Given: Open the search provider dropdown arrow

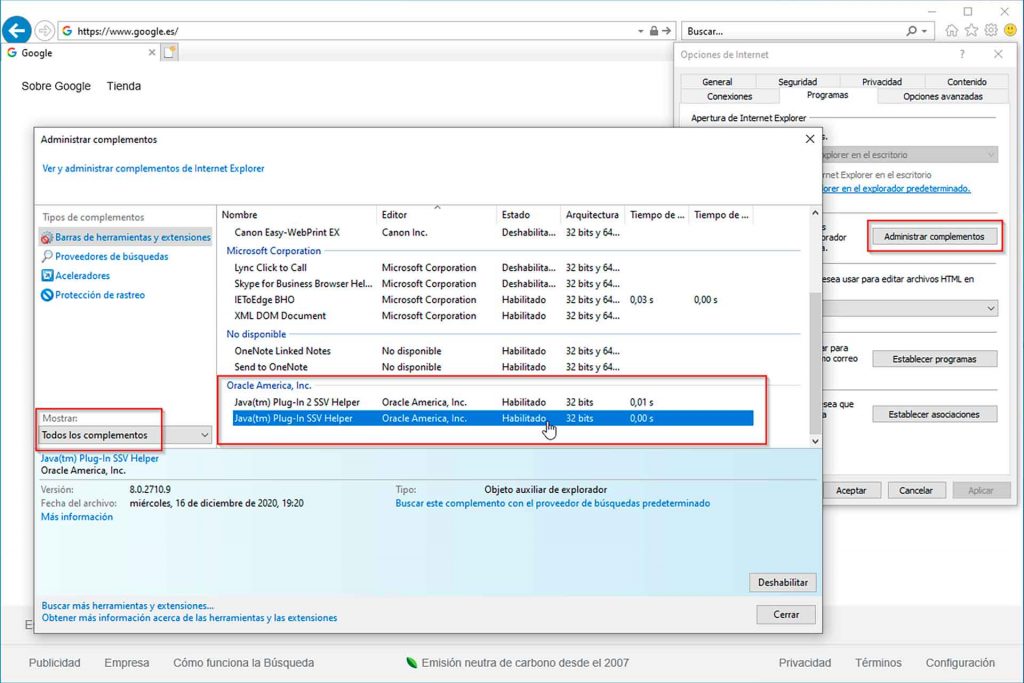Looking at the screenshot, I should [924, 31].
